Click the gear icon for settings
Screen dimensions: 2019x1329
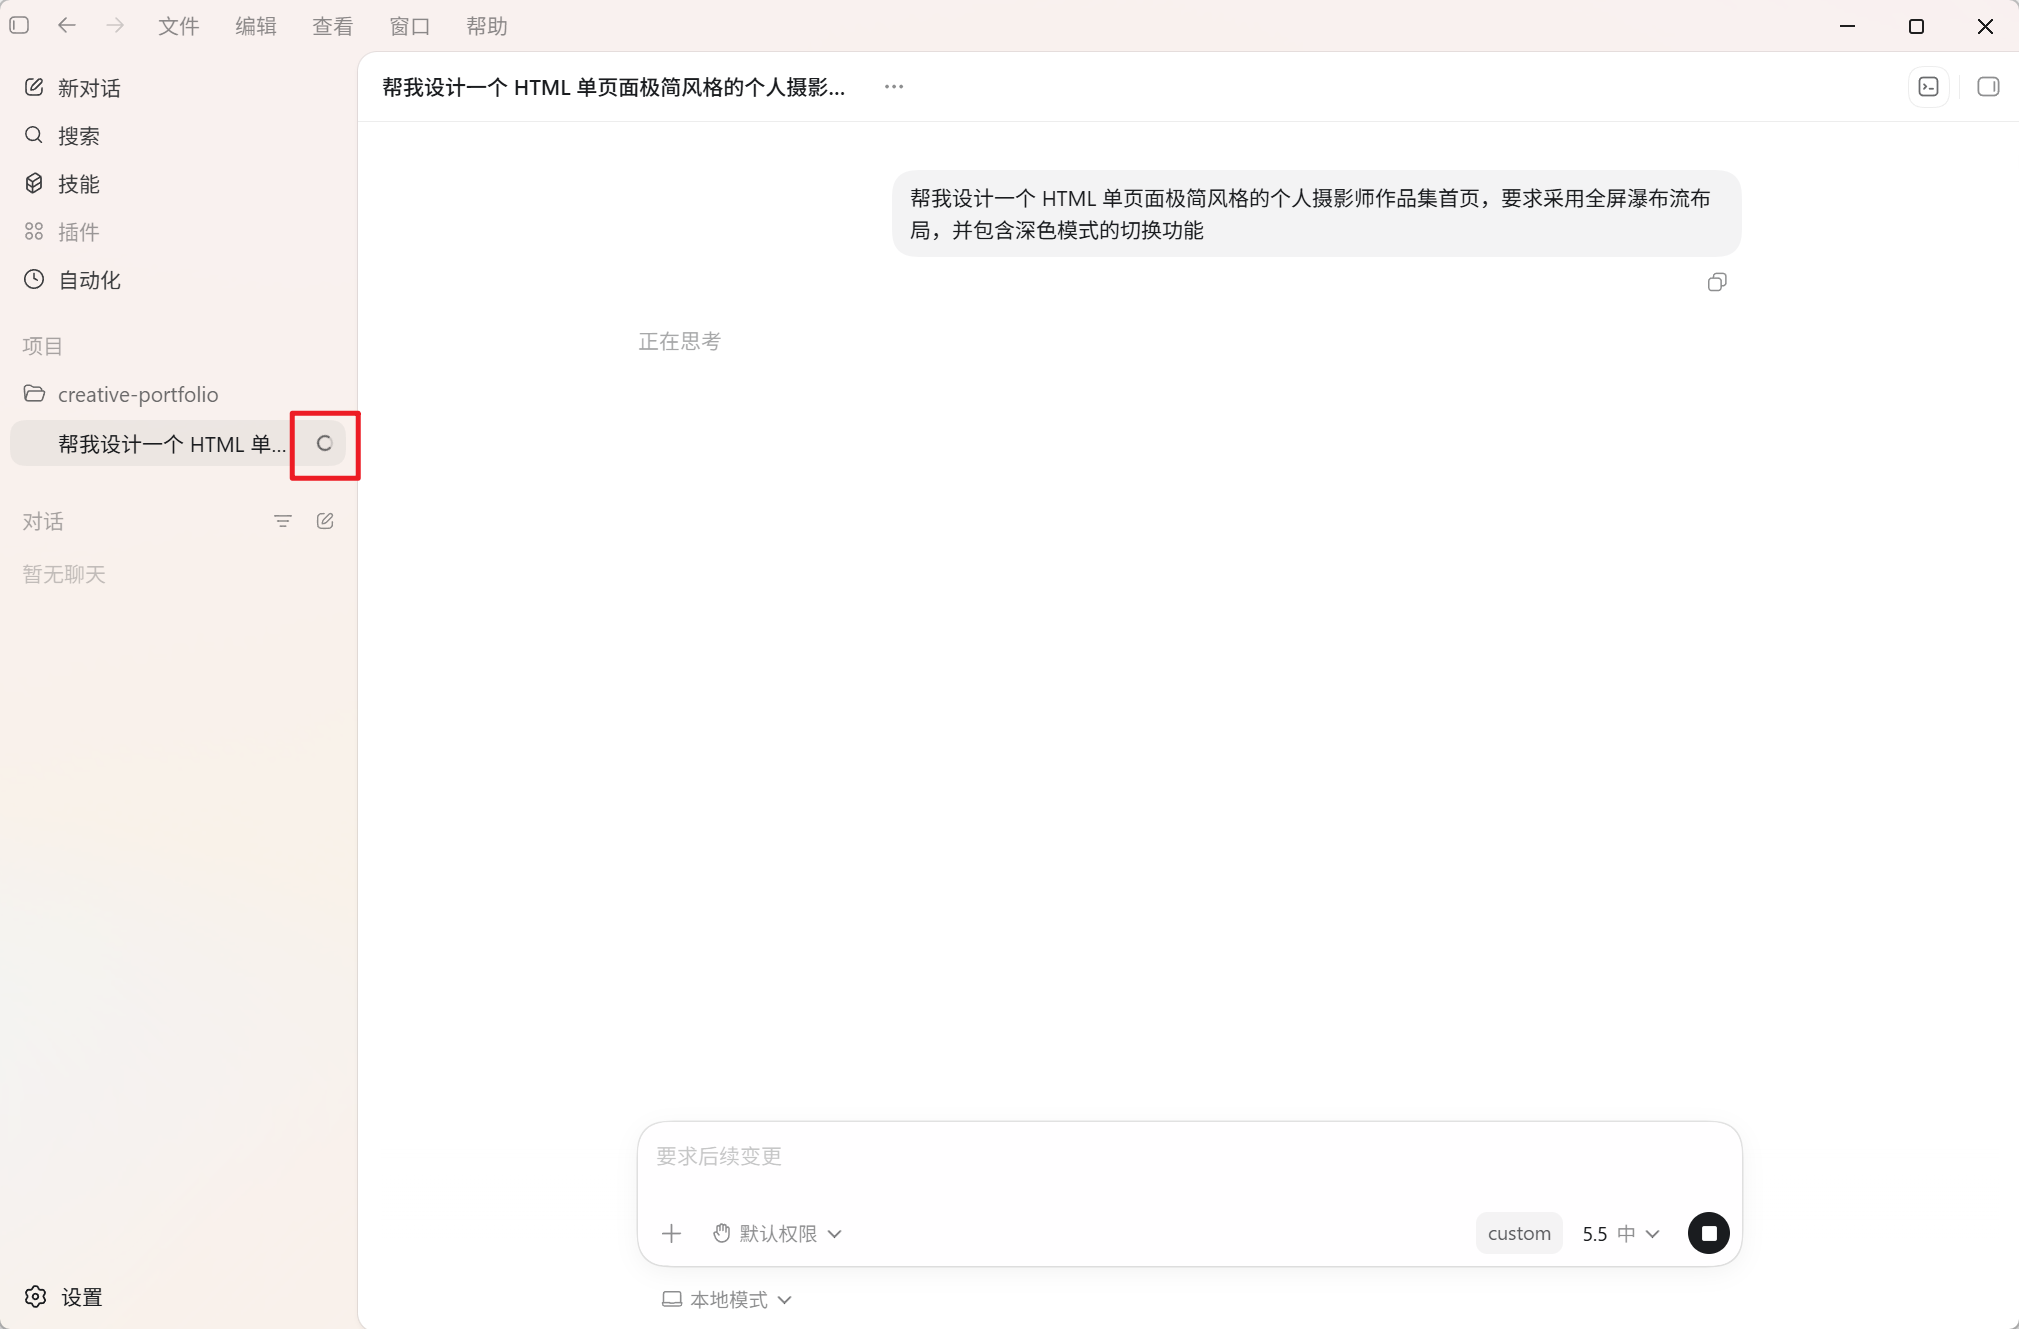(36, 1297)
